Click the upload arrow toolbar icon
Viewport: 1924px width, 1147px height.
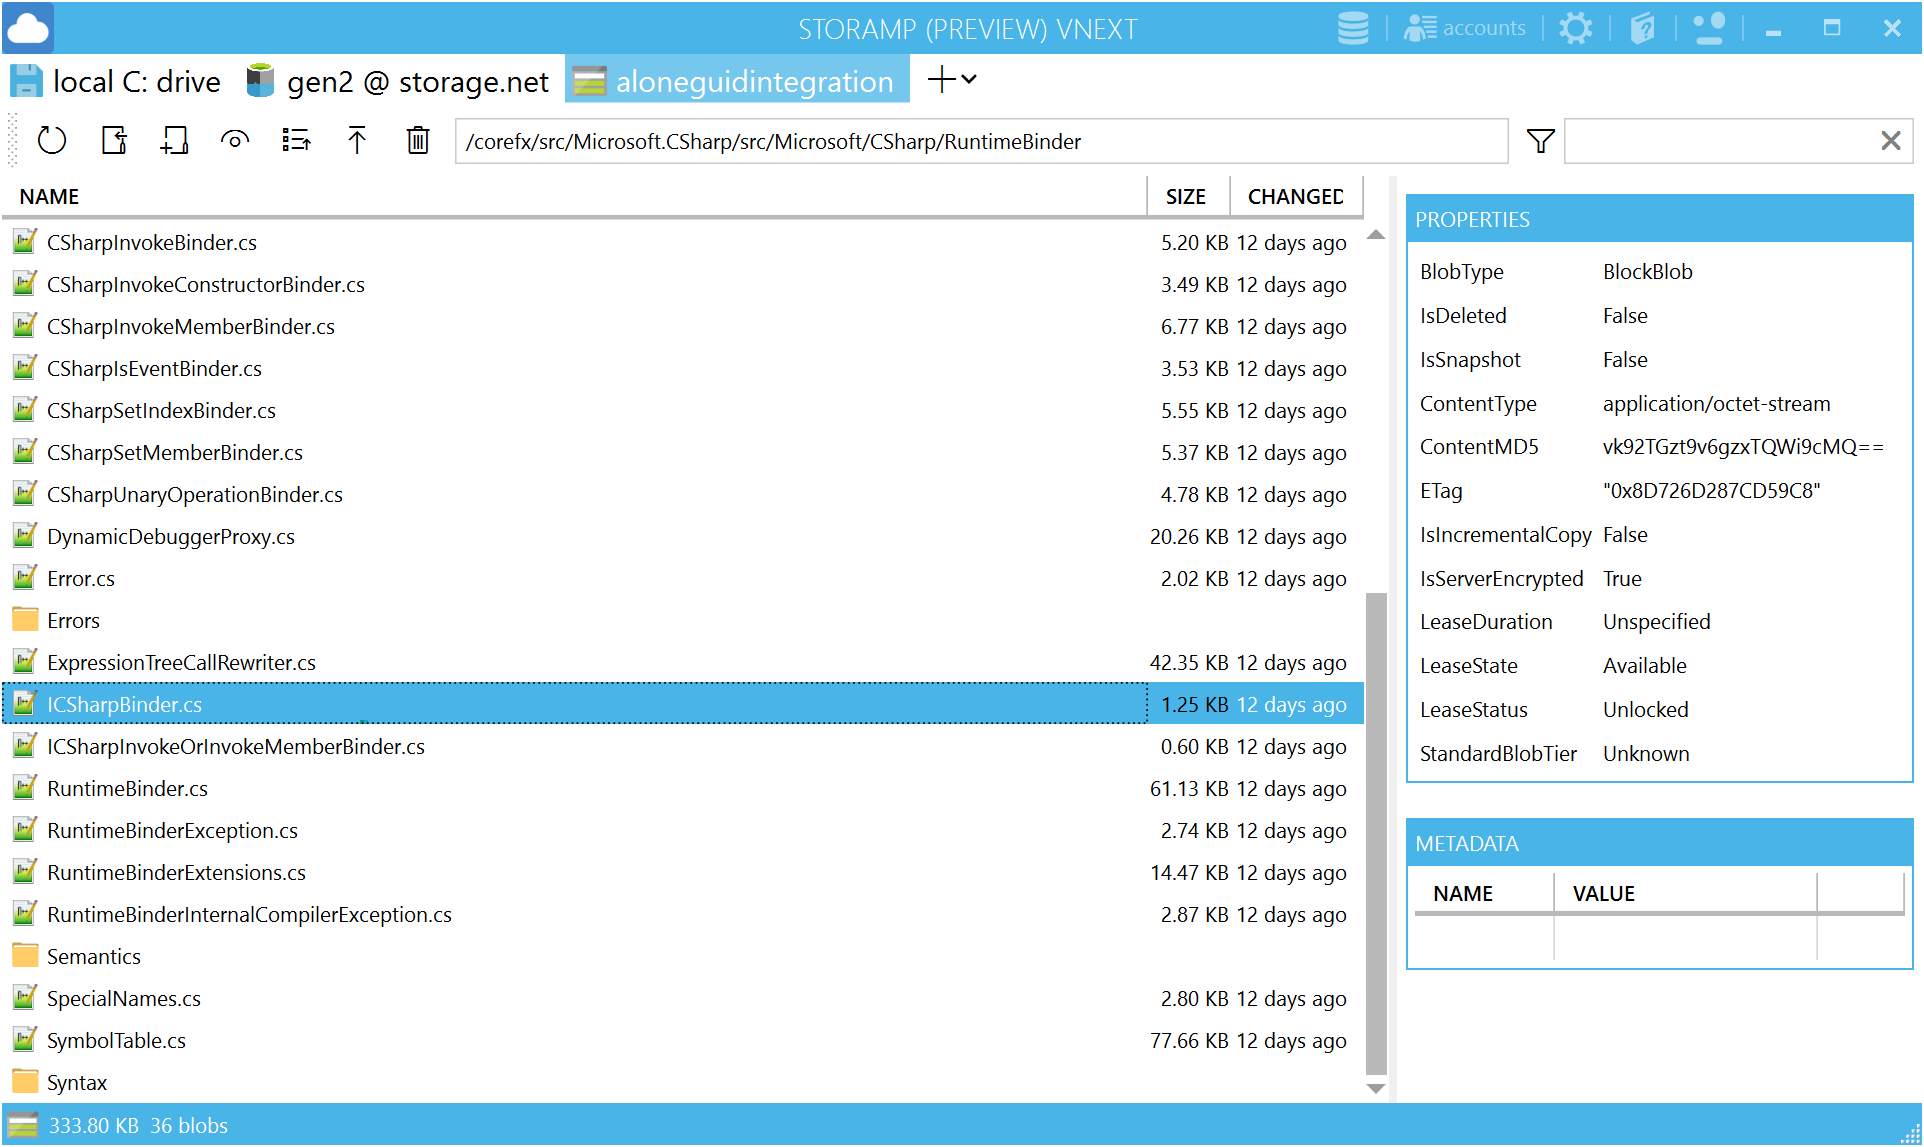pyautogui.click(x=357, y=141)
